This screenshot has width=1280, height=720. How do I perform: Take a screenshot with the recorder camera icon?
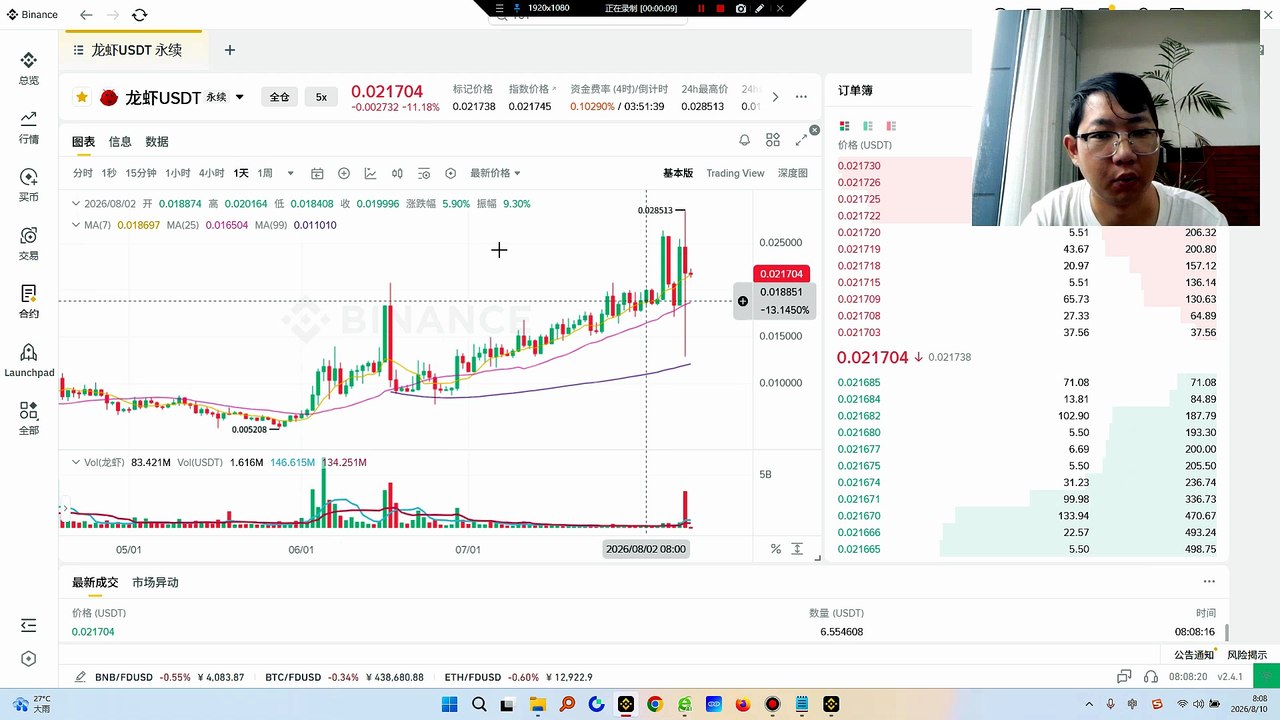741,8
